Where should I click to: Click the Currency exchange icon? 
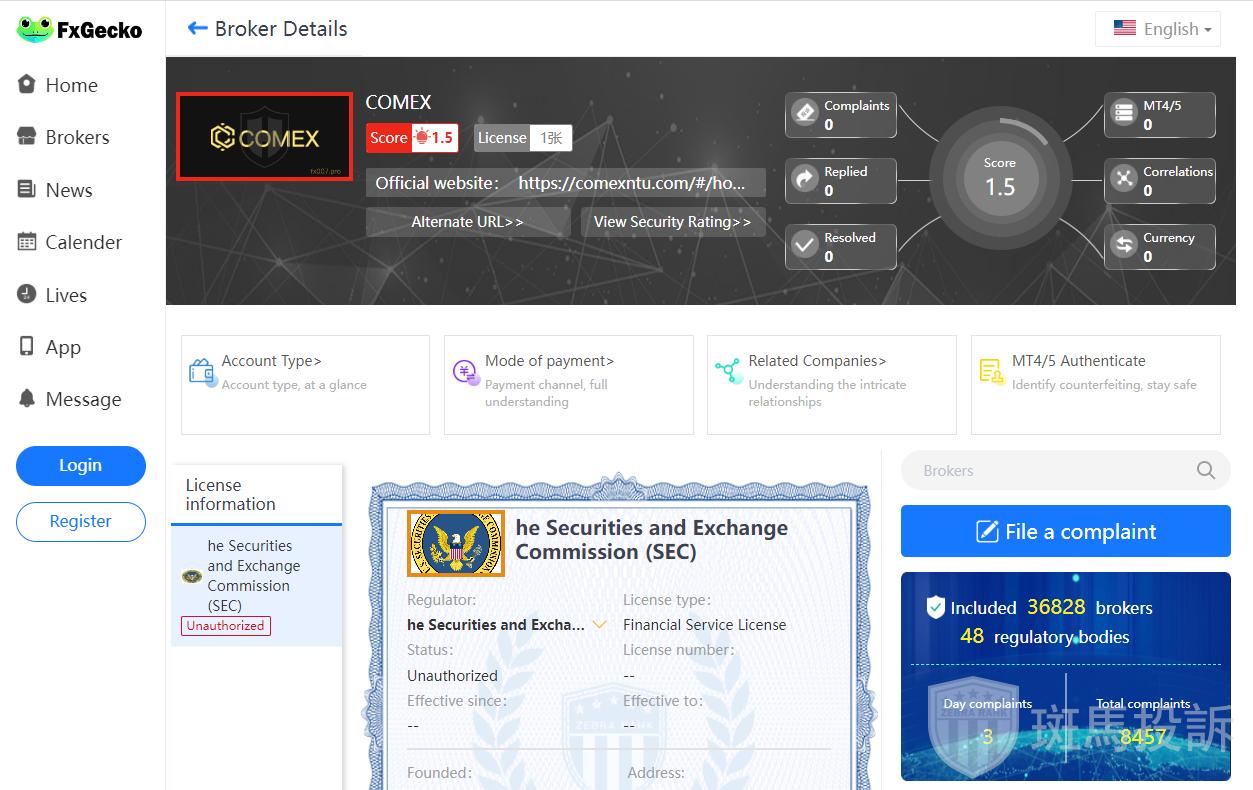click(x=1124, y=246)
